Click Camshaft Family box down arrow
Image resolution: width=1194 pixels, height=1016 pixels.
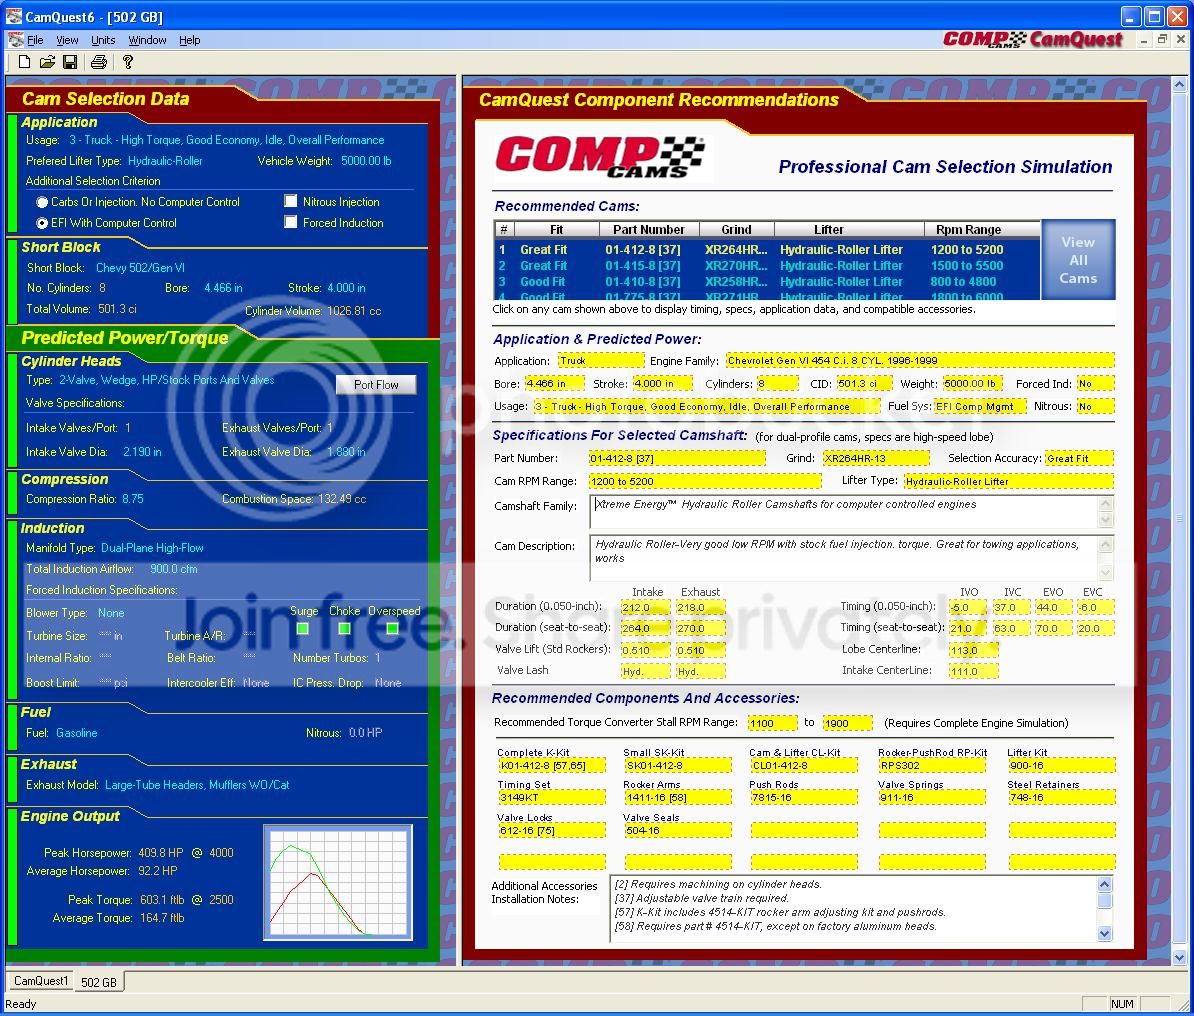1106,520
